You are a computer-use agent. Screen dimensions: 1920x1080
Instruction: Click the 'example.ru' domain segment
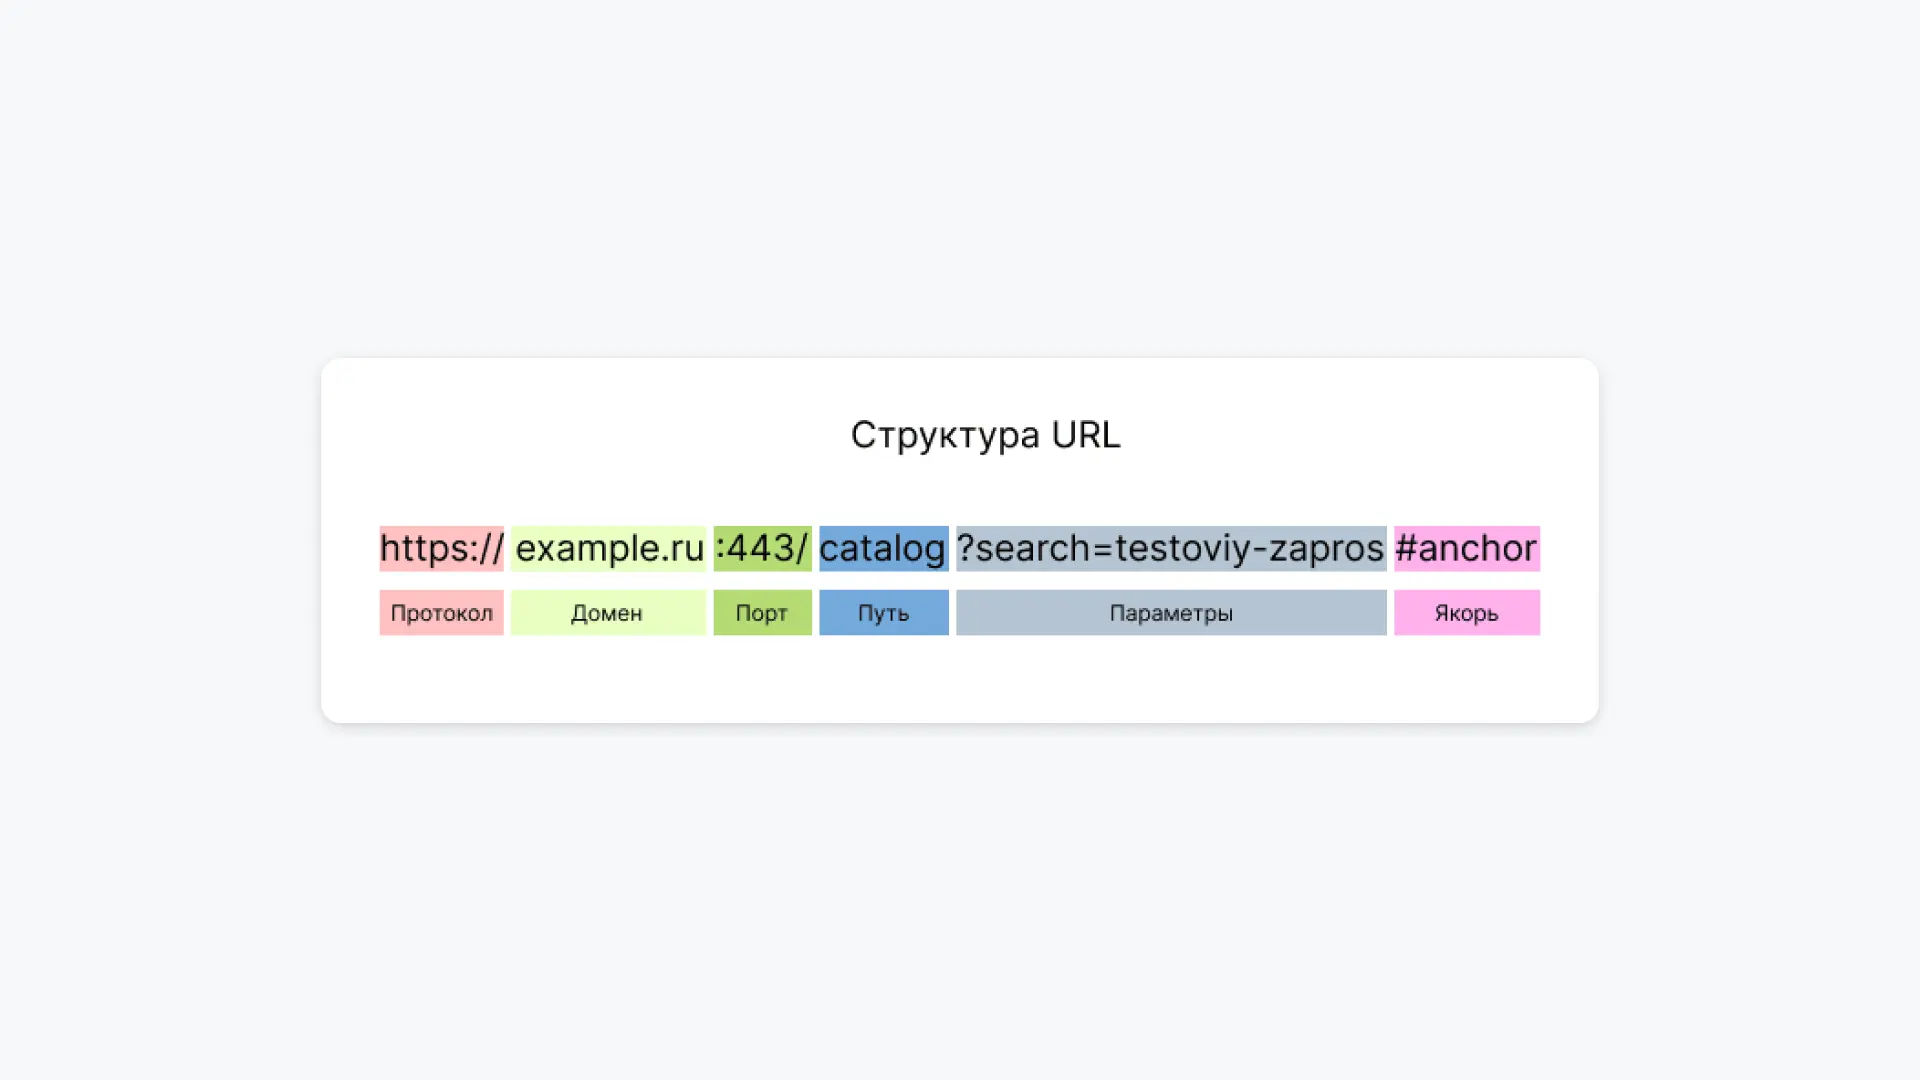[608, 548]
